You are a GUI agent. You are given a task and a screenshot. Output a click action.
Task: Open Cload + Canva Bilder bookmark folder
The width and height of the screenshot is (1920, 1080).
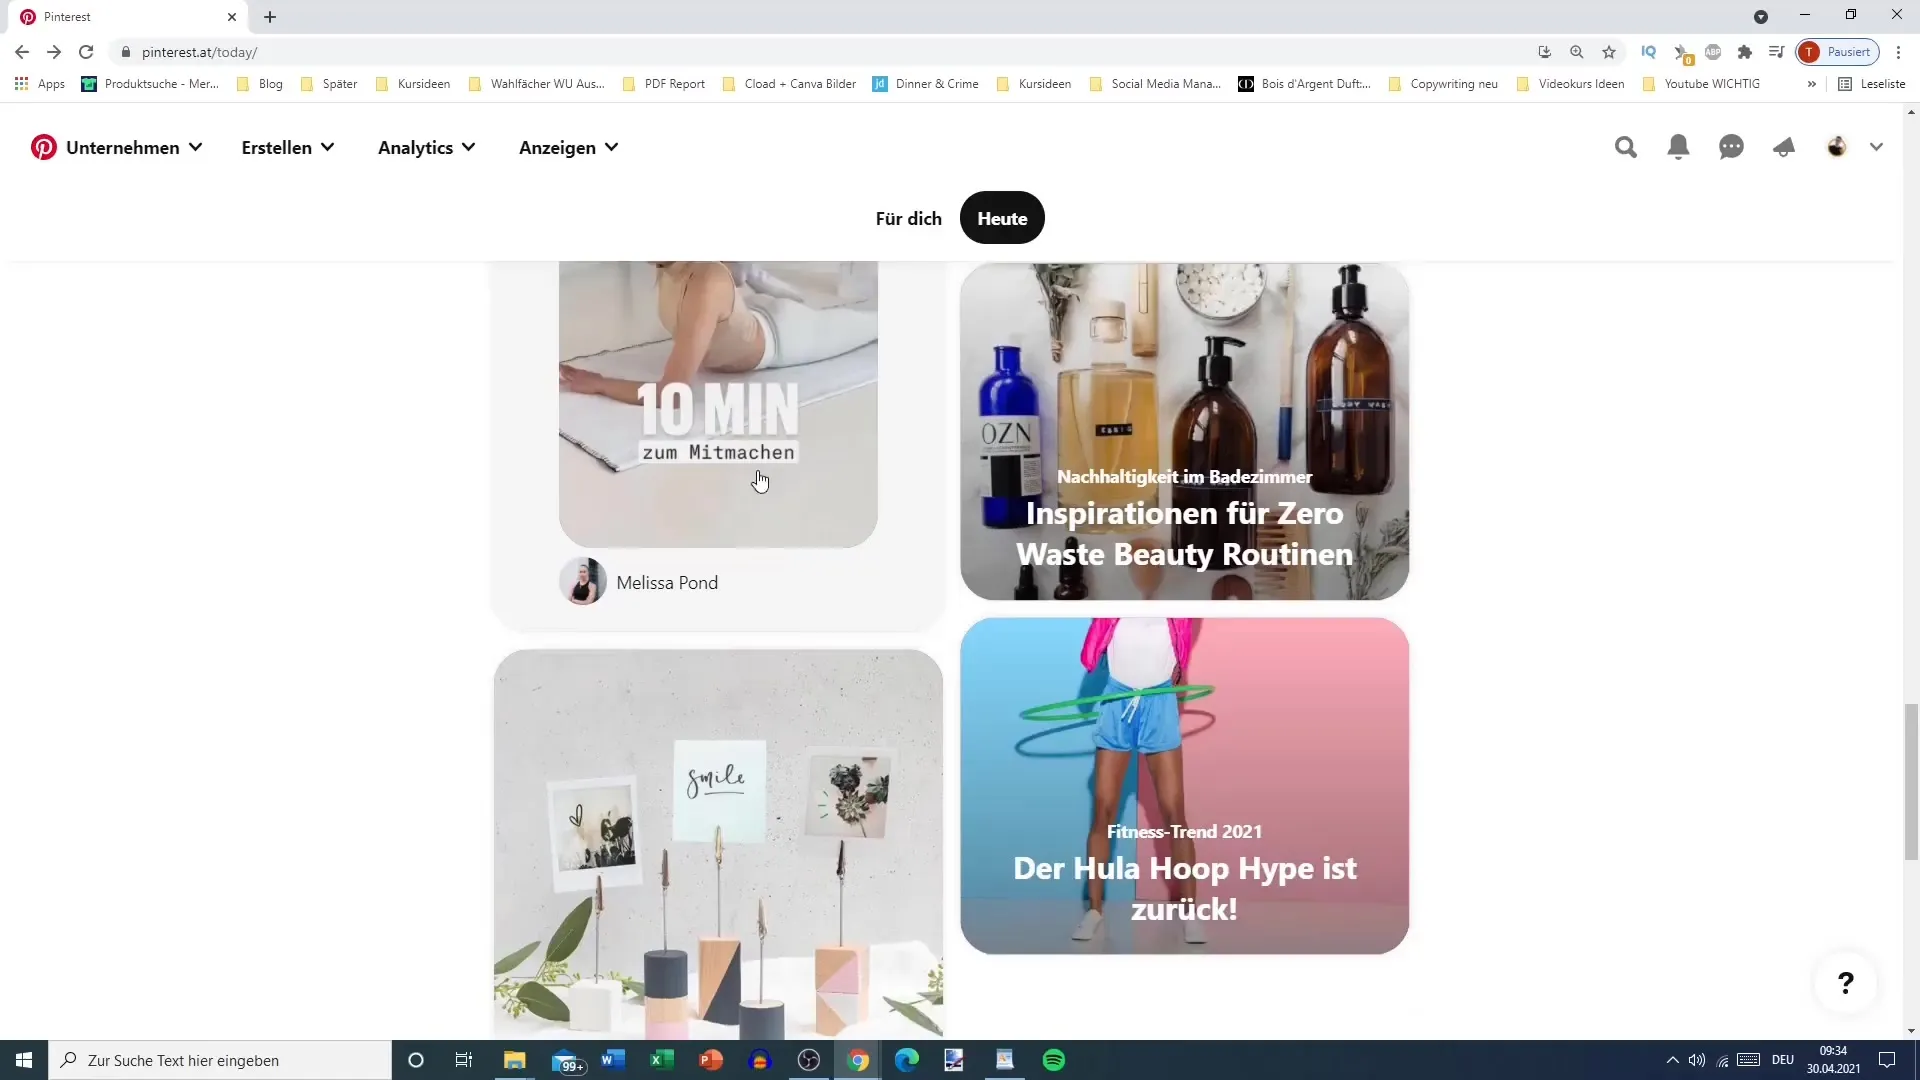click(x=789, y=84)
